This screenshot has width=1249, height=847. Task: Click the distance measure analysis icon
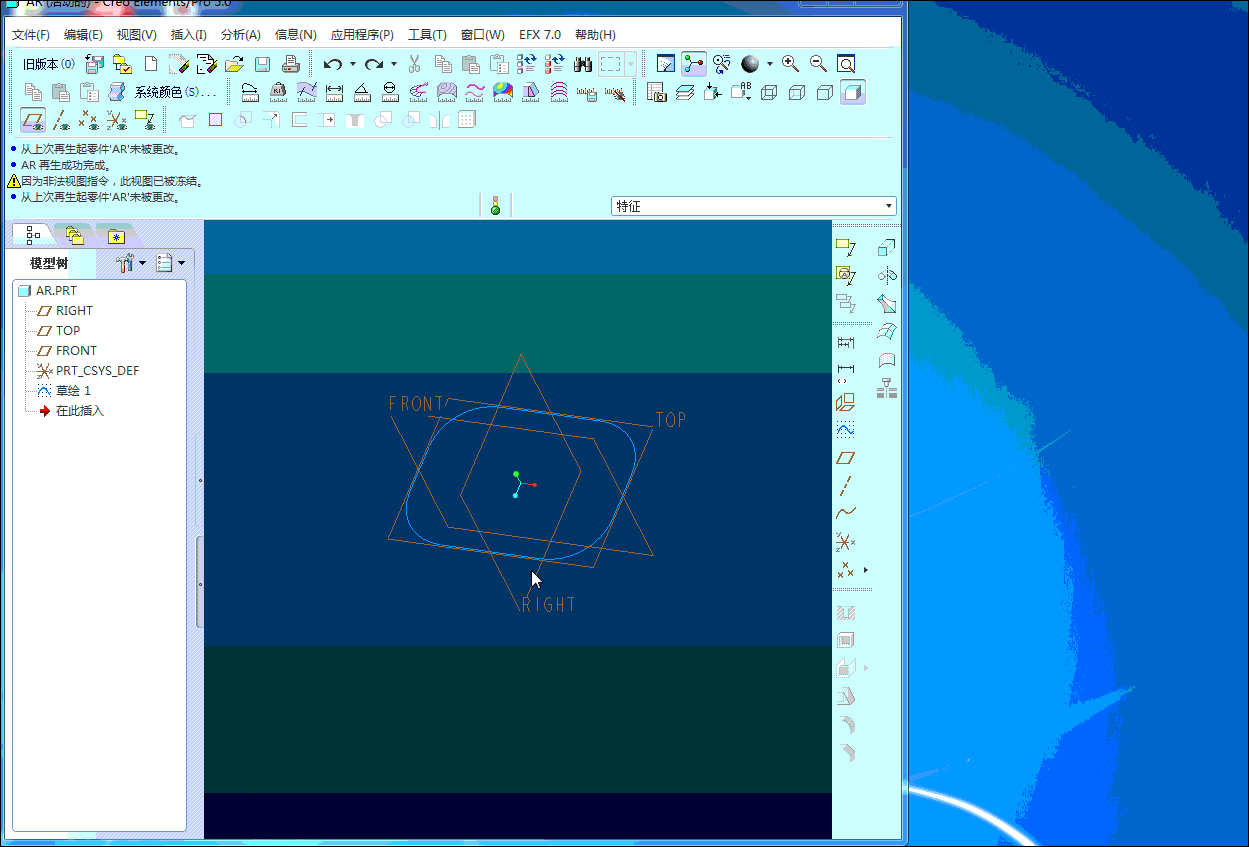coord(335,92)
